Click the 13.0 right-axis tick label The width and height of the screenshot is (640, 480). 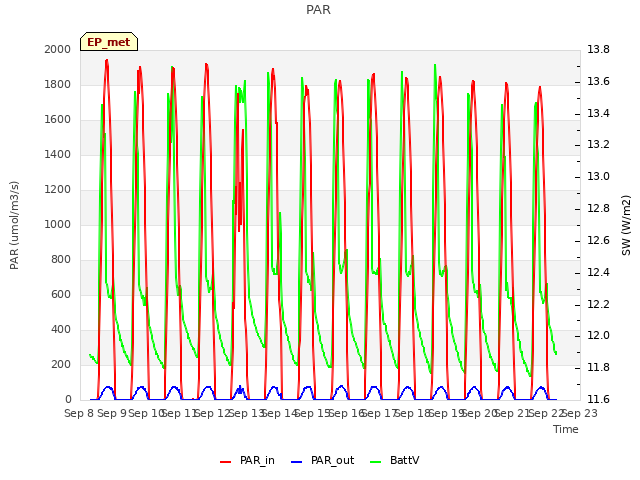point(598,176)
